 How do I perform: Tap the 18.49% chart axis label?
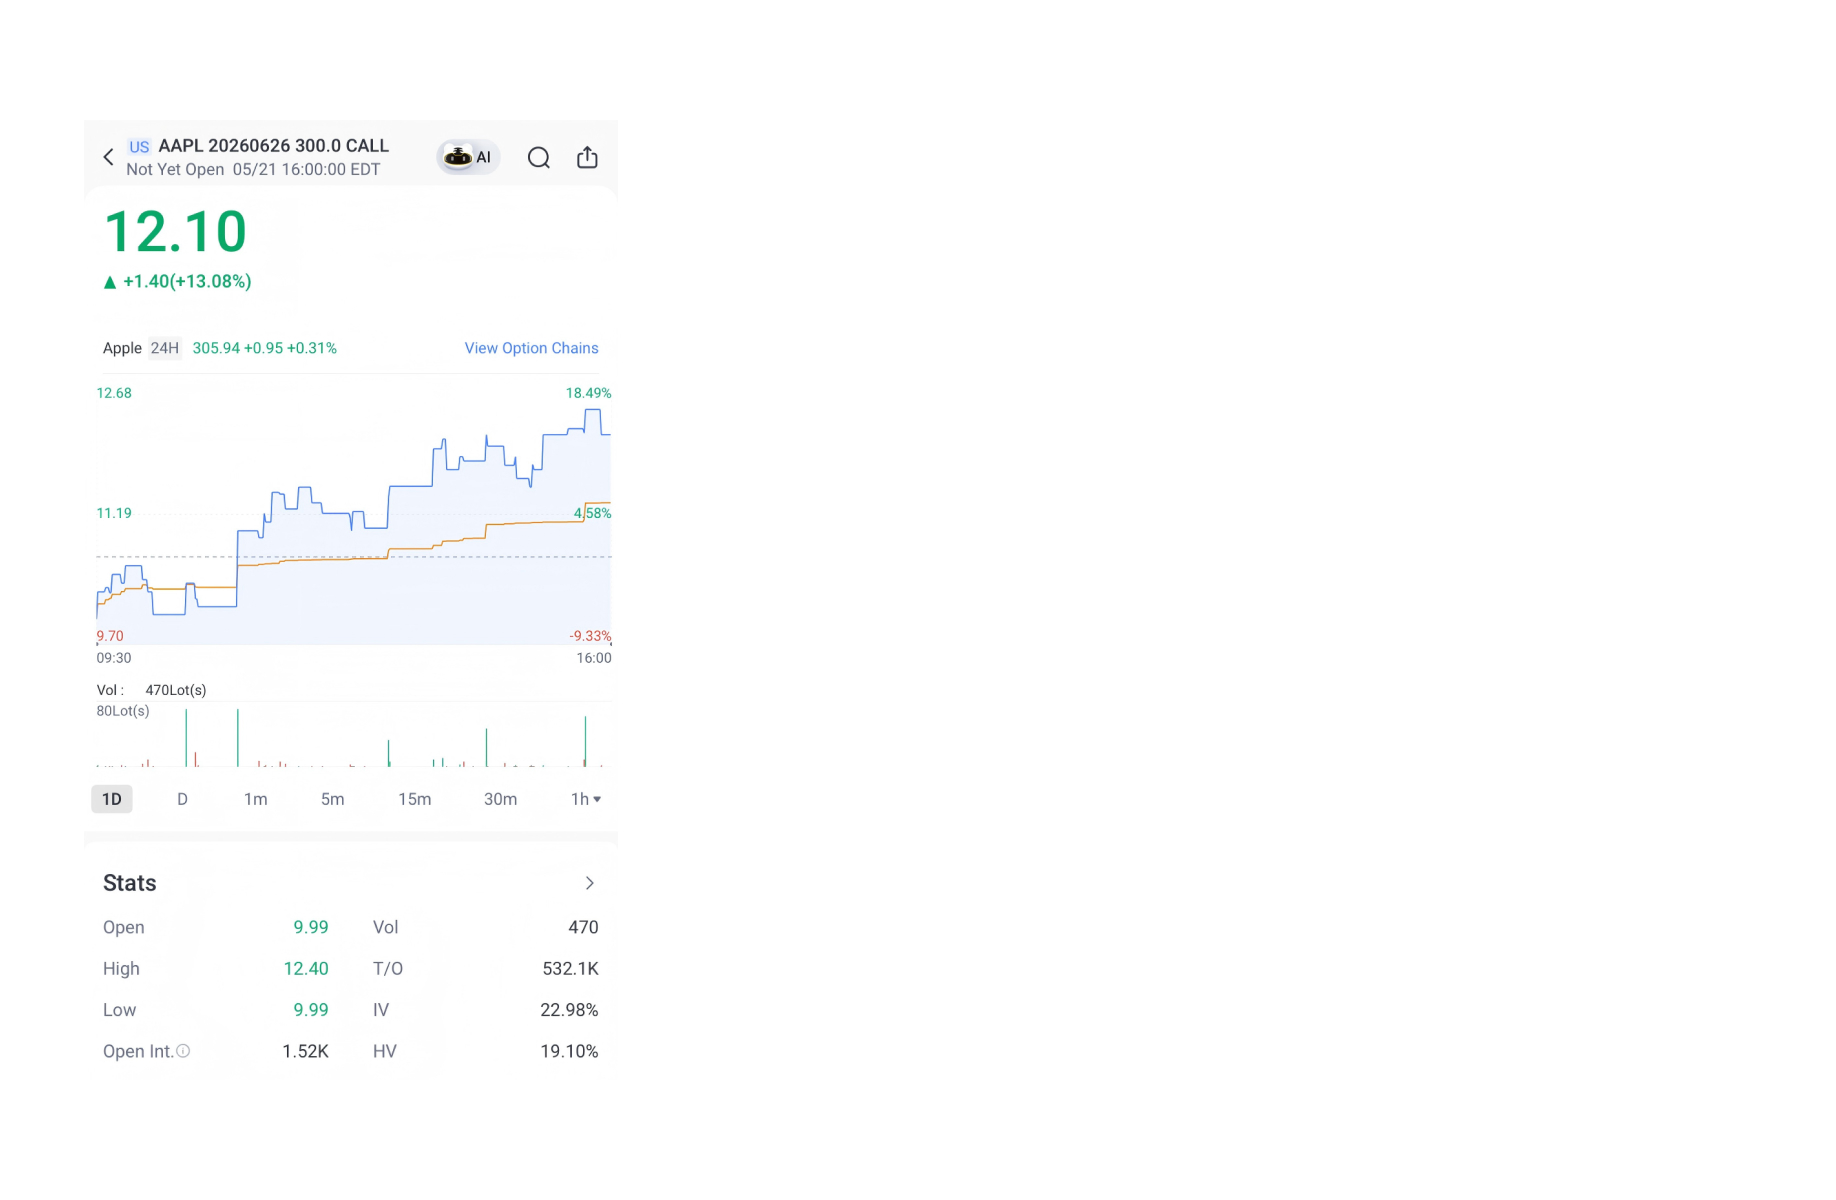(x=589, y=393)
